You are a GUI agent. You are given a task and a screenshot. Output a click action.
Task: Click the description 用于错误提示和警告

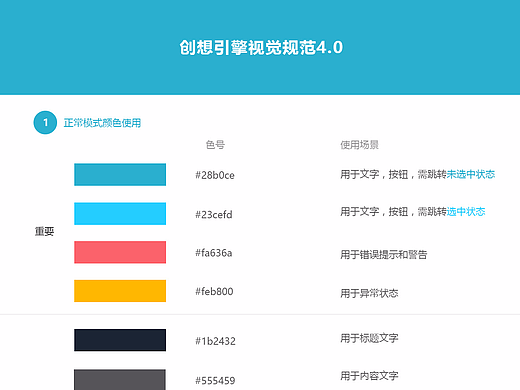(x=384, y=255)
